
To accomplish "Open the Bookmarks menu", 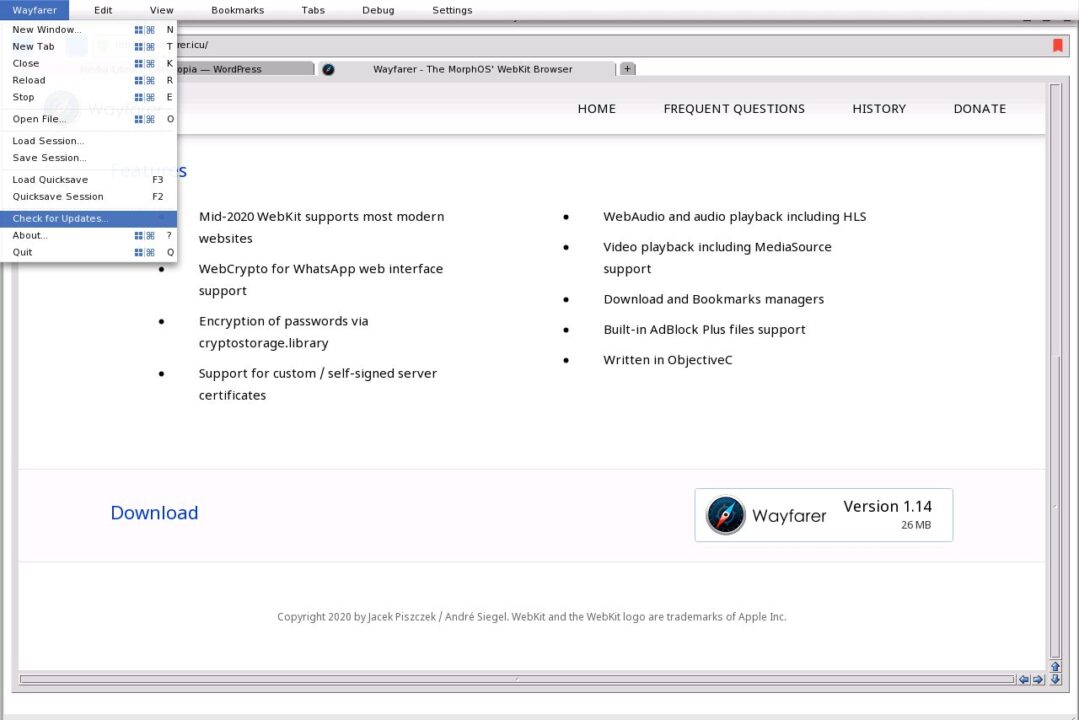I will (x=237, y=10).
